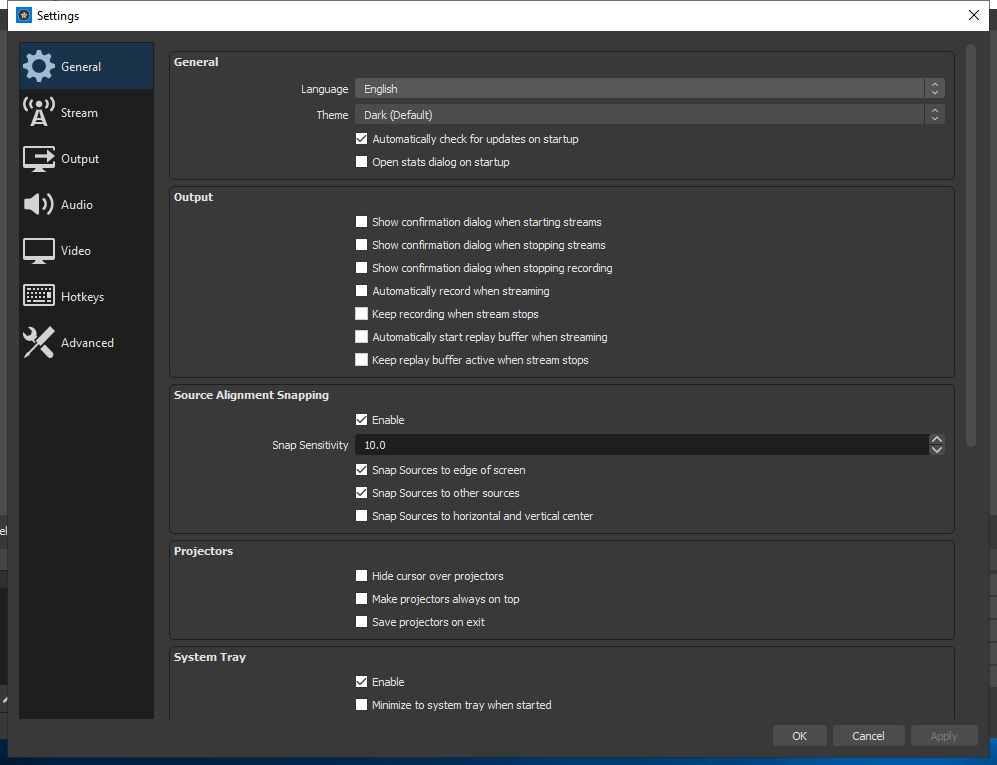Click the Video monitor icon
This screenshot has width=997, height=765.
[39, 251]
